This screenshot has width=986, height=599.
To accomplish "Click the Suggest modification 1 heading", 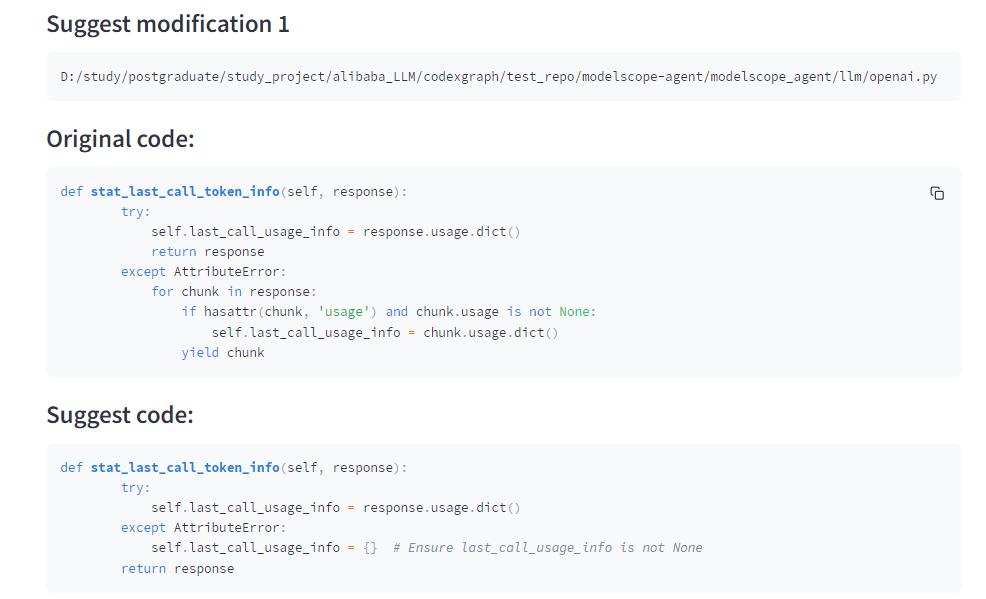I will pyautogui.click(x=168, y=24).
